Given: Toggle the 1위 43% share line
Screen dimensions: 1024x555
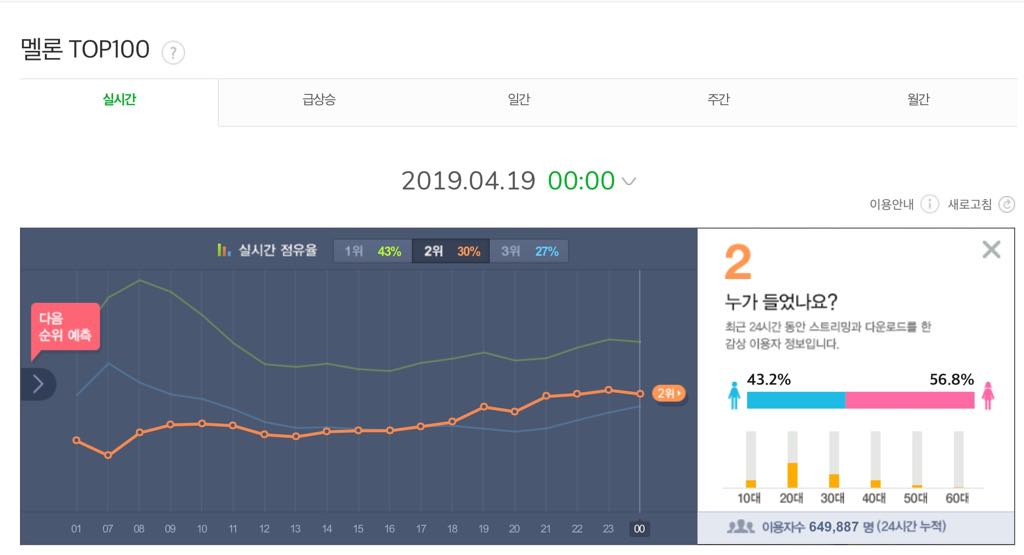Looking at the screenshot, I should tap(373, 251).
